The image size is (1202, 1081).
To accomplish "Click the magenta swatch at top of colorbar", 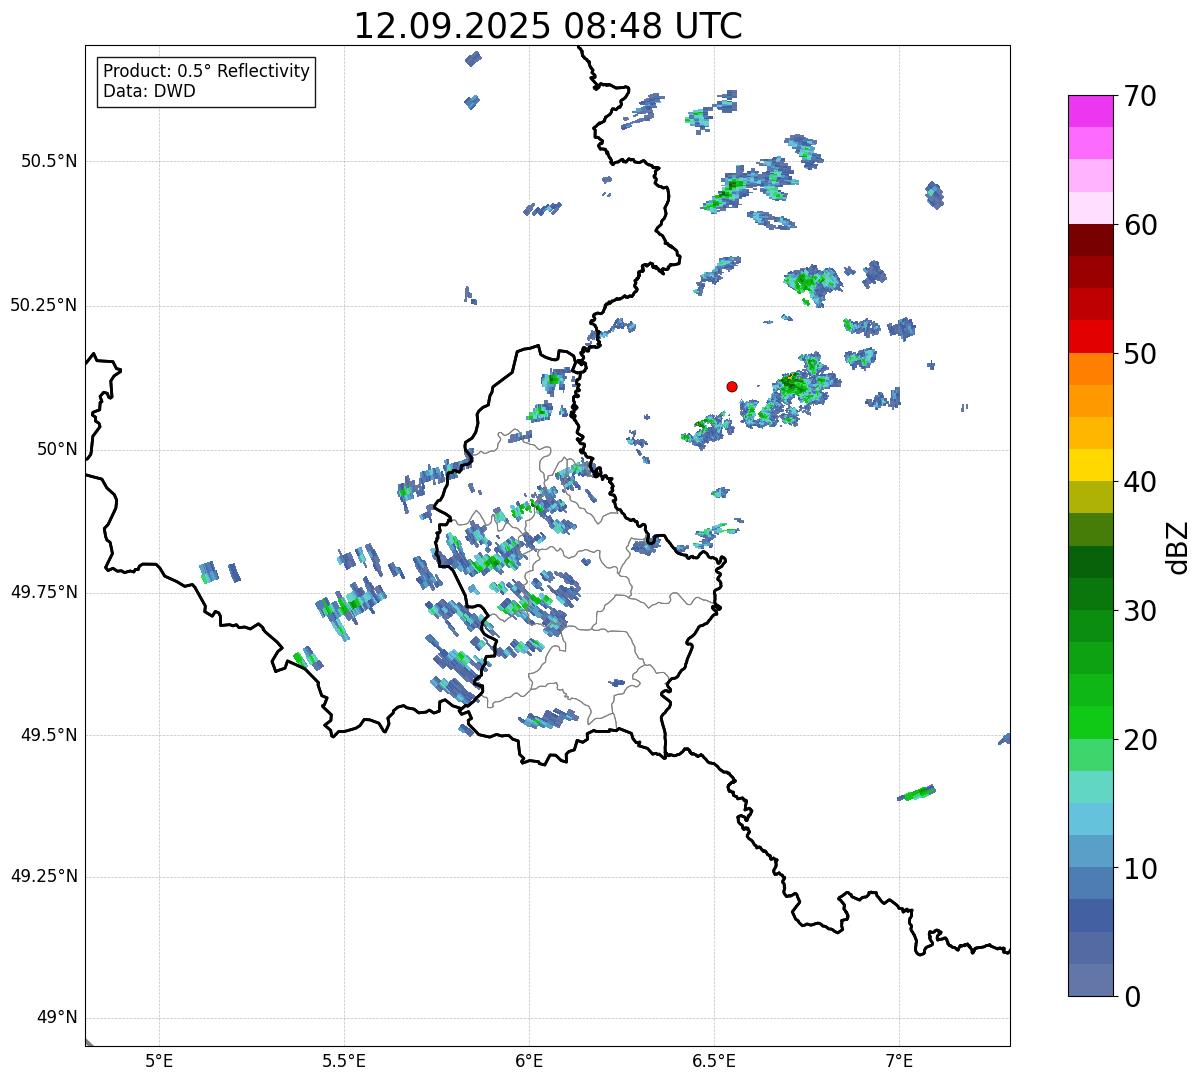I will coord(1090,111).
